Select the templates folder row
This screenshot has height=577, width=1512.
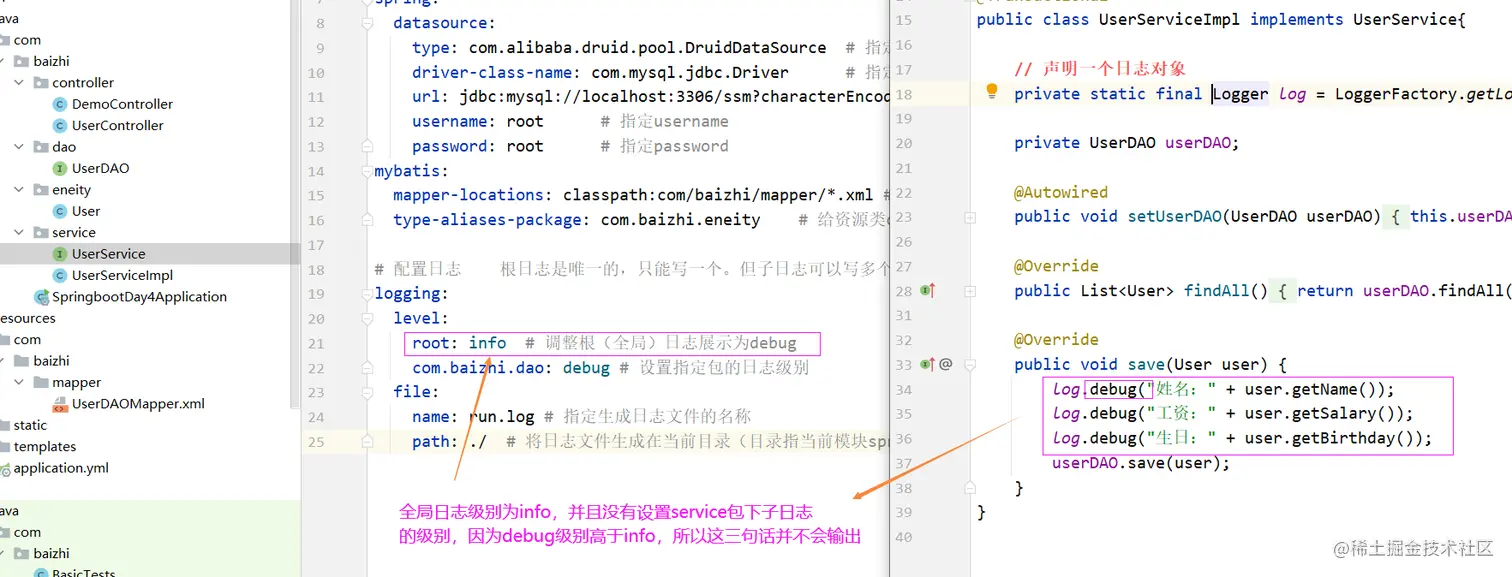[x=150, y=447]
